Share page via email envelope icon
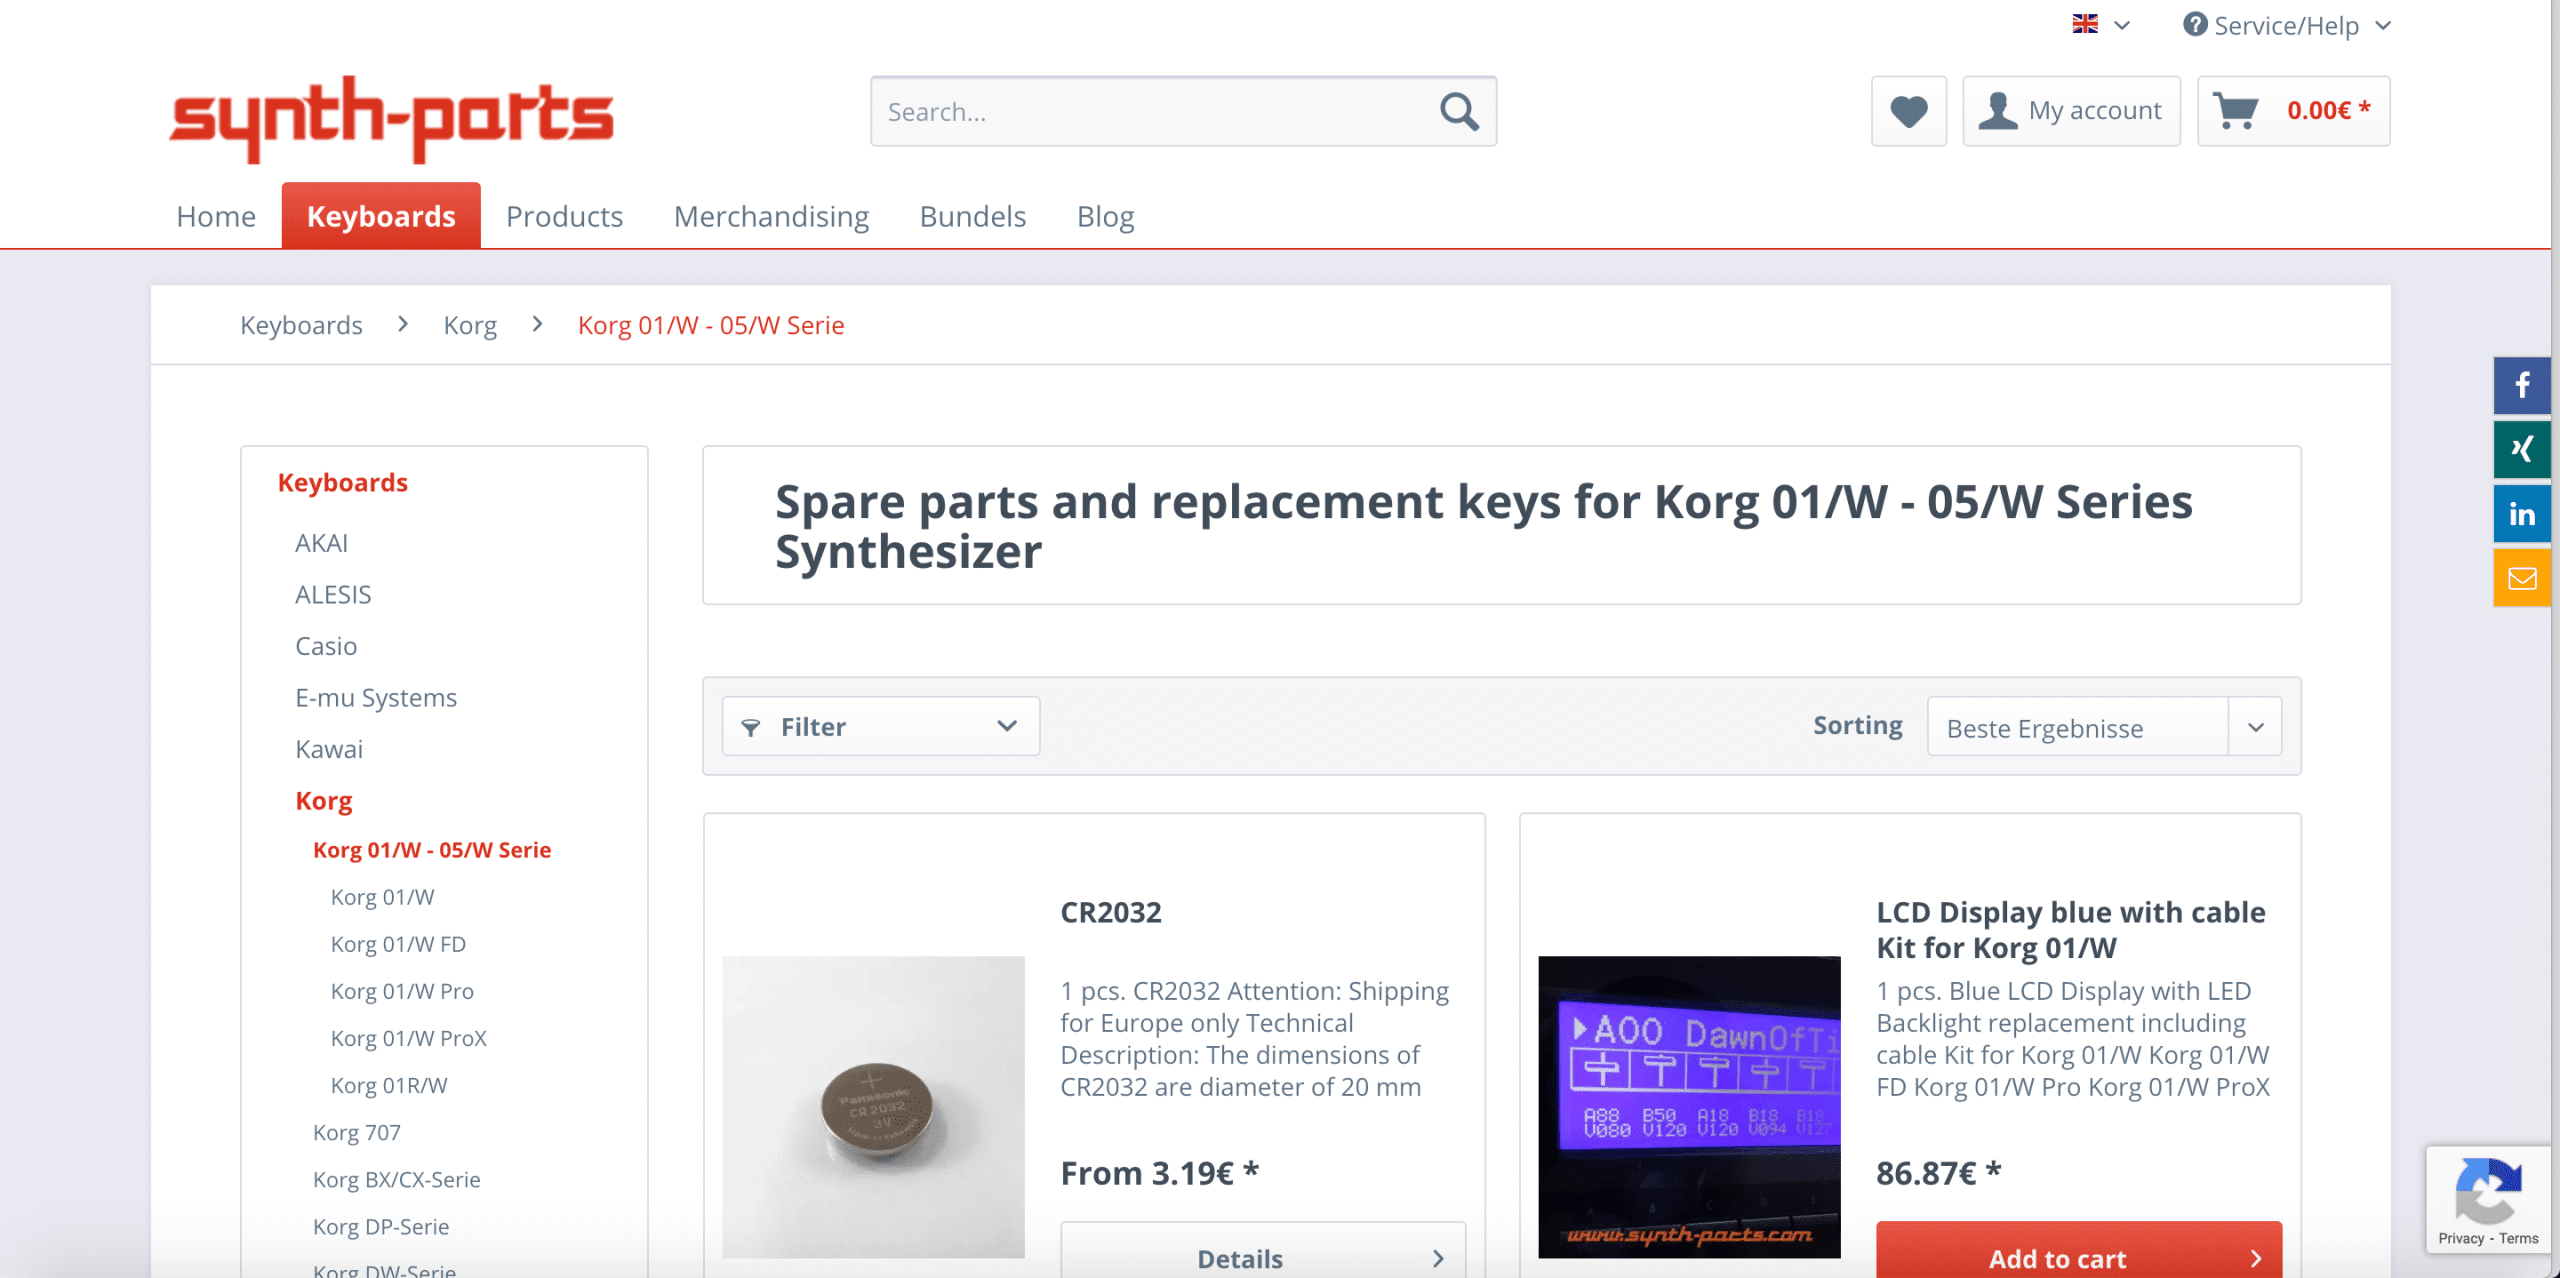The width and height of the screenshot is (2560, 1278). coord(2522,578)
